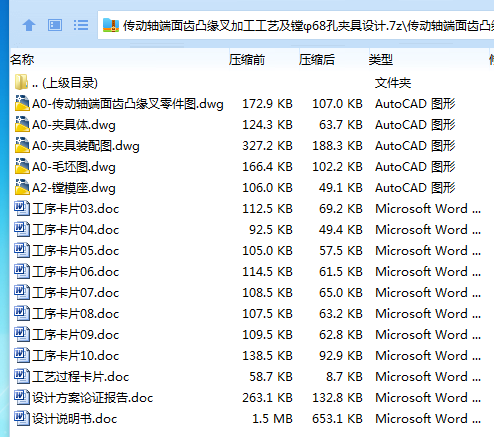Viewport: 494px width, 437px height.
Task: Select file 工序卡片08.doc
Action: [76, 314]
